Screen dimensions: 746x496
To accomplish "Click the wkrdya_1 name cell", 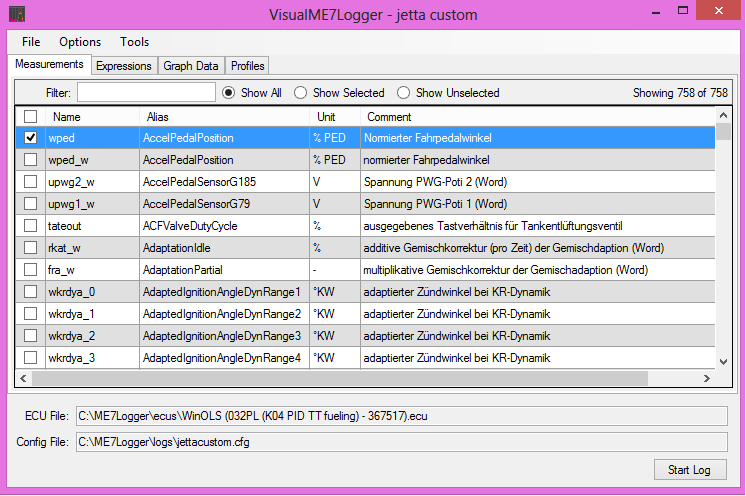I will pyautogui.click(x=92, y=314).
